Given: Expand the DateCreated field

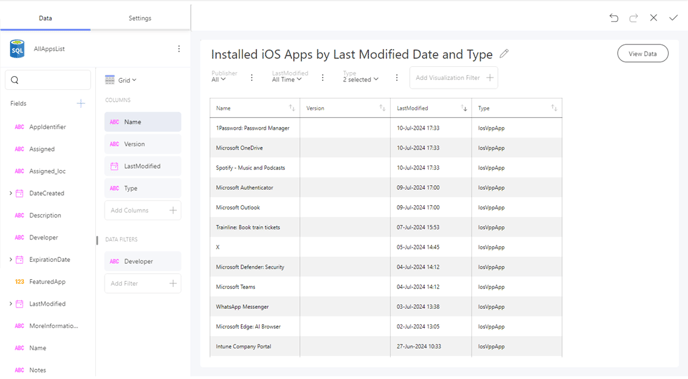Looking at the screenshot, I should click(11, 193).
